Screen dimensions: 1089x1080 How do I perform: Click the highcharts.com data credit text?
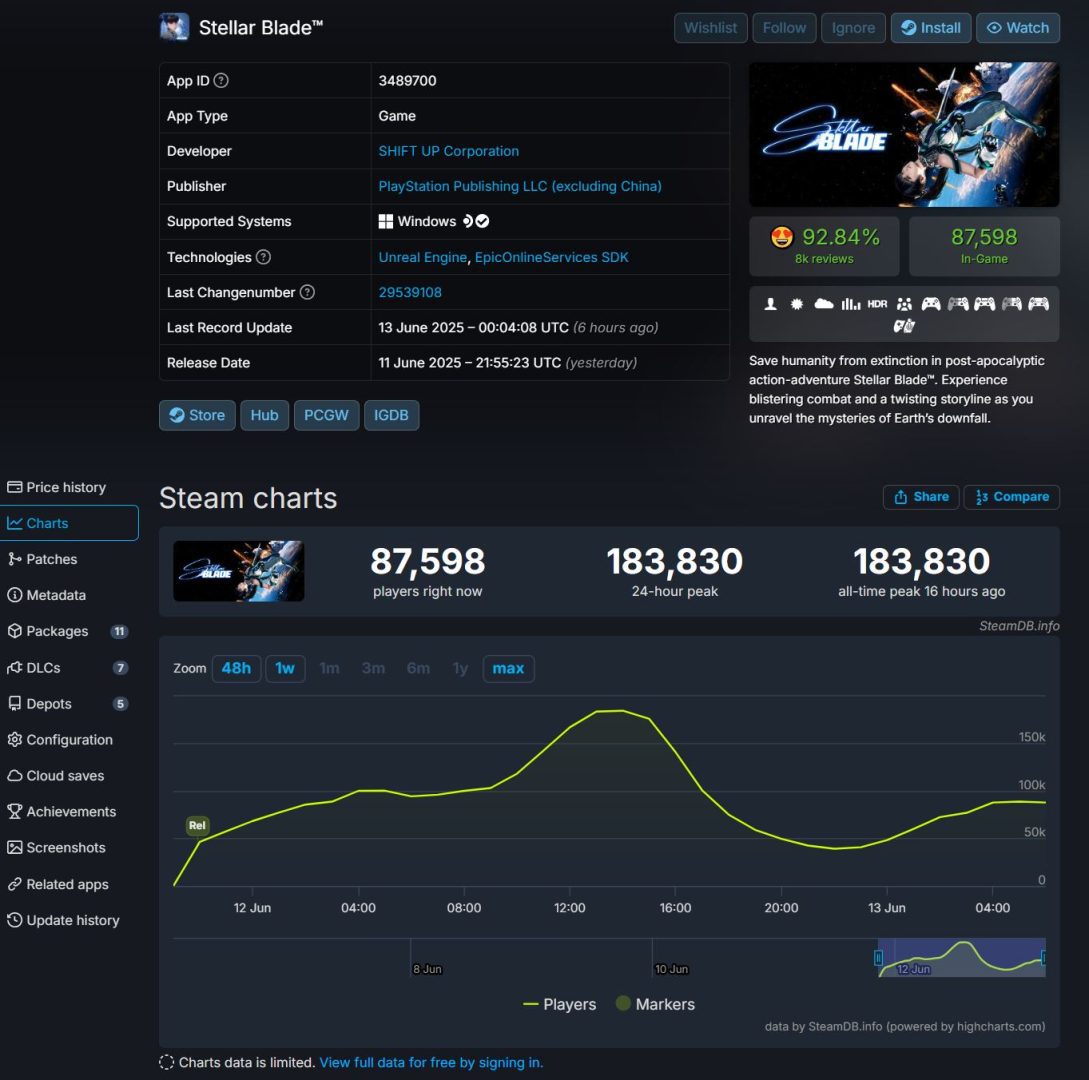click(x=904, y=1027)
